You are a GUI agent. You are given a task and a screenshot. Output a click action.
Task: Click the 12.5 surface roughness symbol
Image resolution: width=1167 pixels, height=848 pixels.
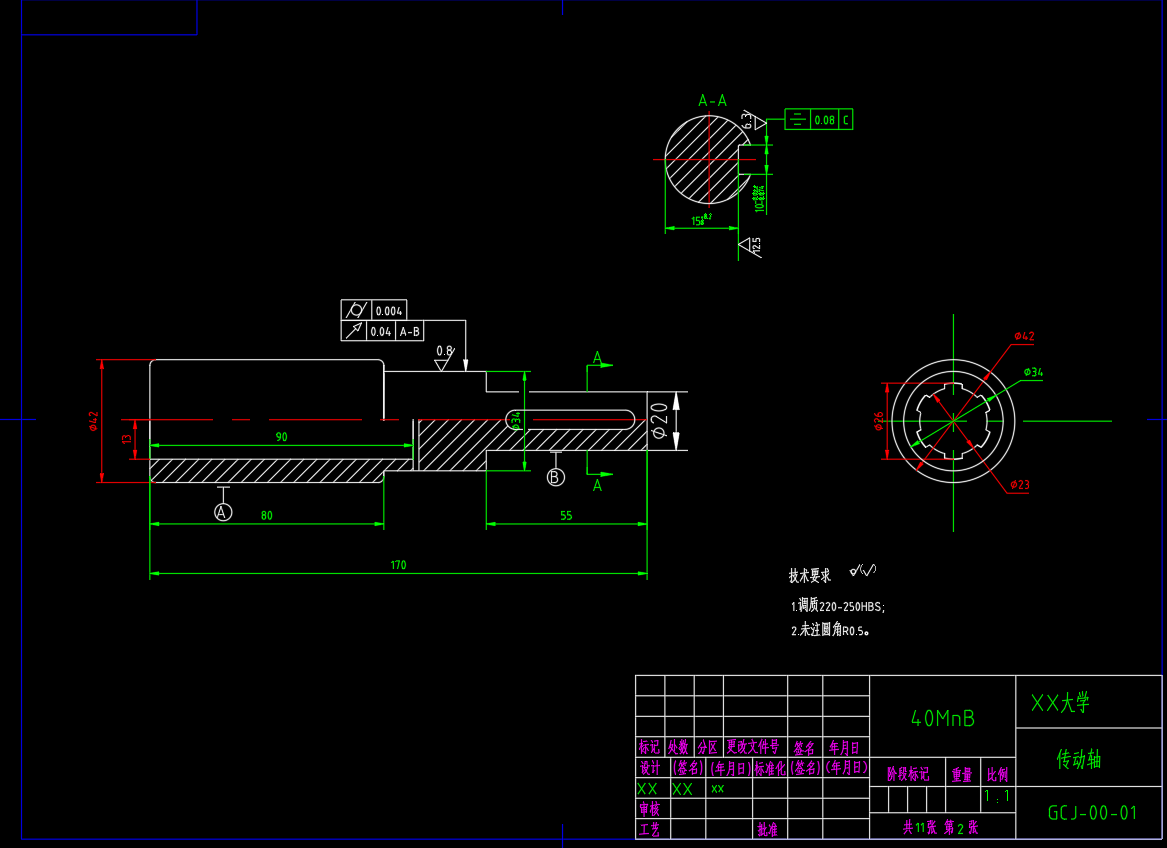coord(748,245)
